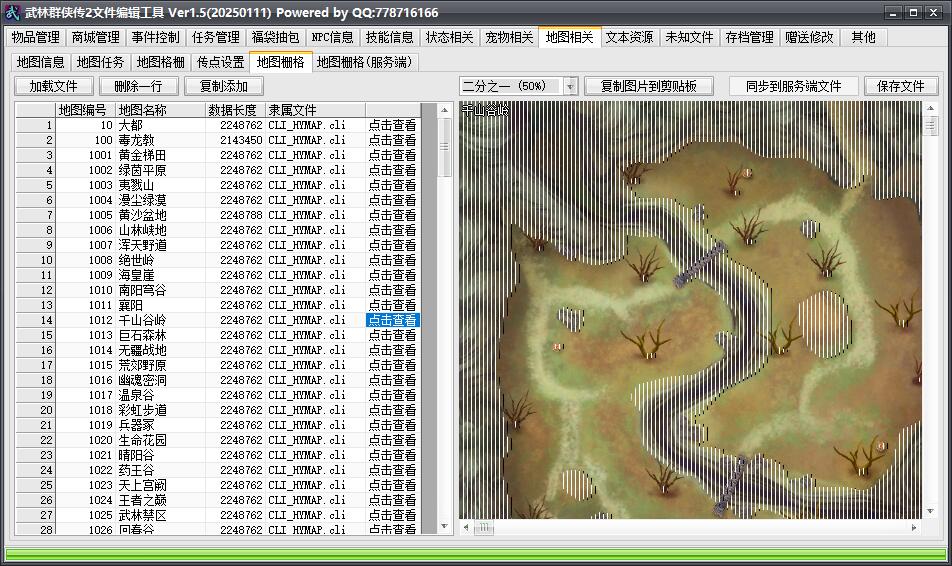Select the 二分之一 (50%) combo box
The height and width of the screenshot is (566, 952).
(x=518, y=86)
